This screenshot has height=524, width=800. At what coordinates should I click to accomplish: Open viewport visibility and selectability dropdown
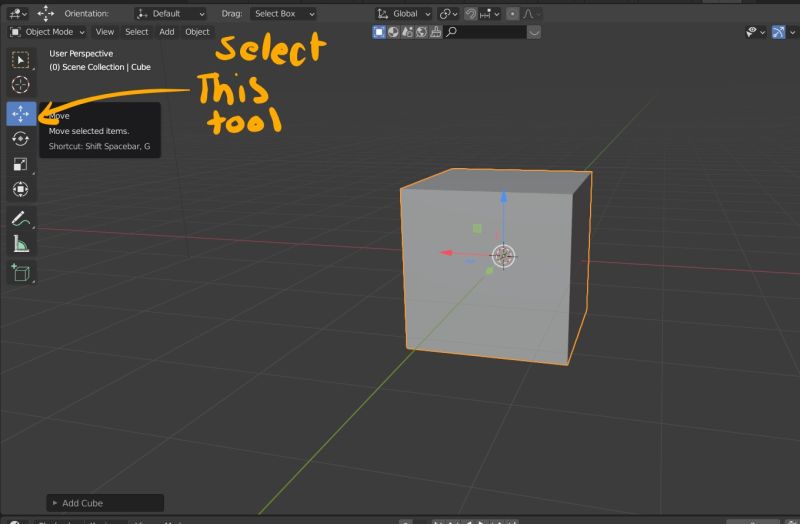756,32
